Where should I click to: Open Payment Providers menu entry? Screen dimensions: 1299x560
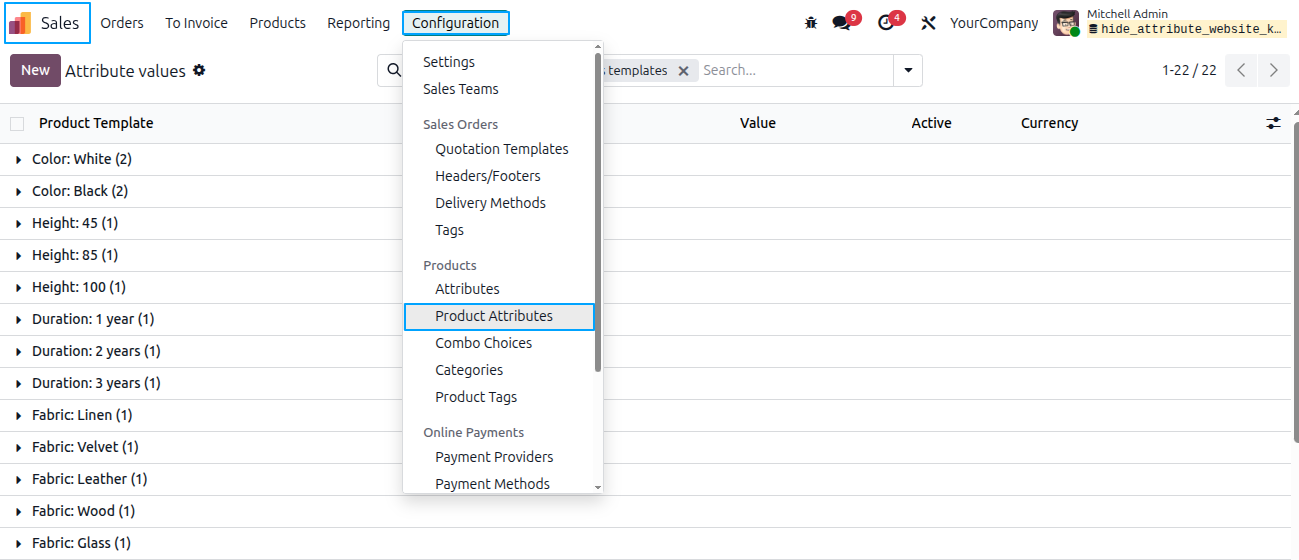coord(494,457)
